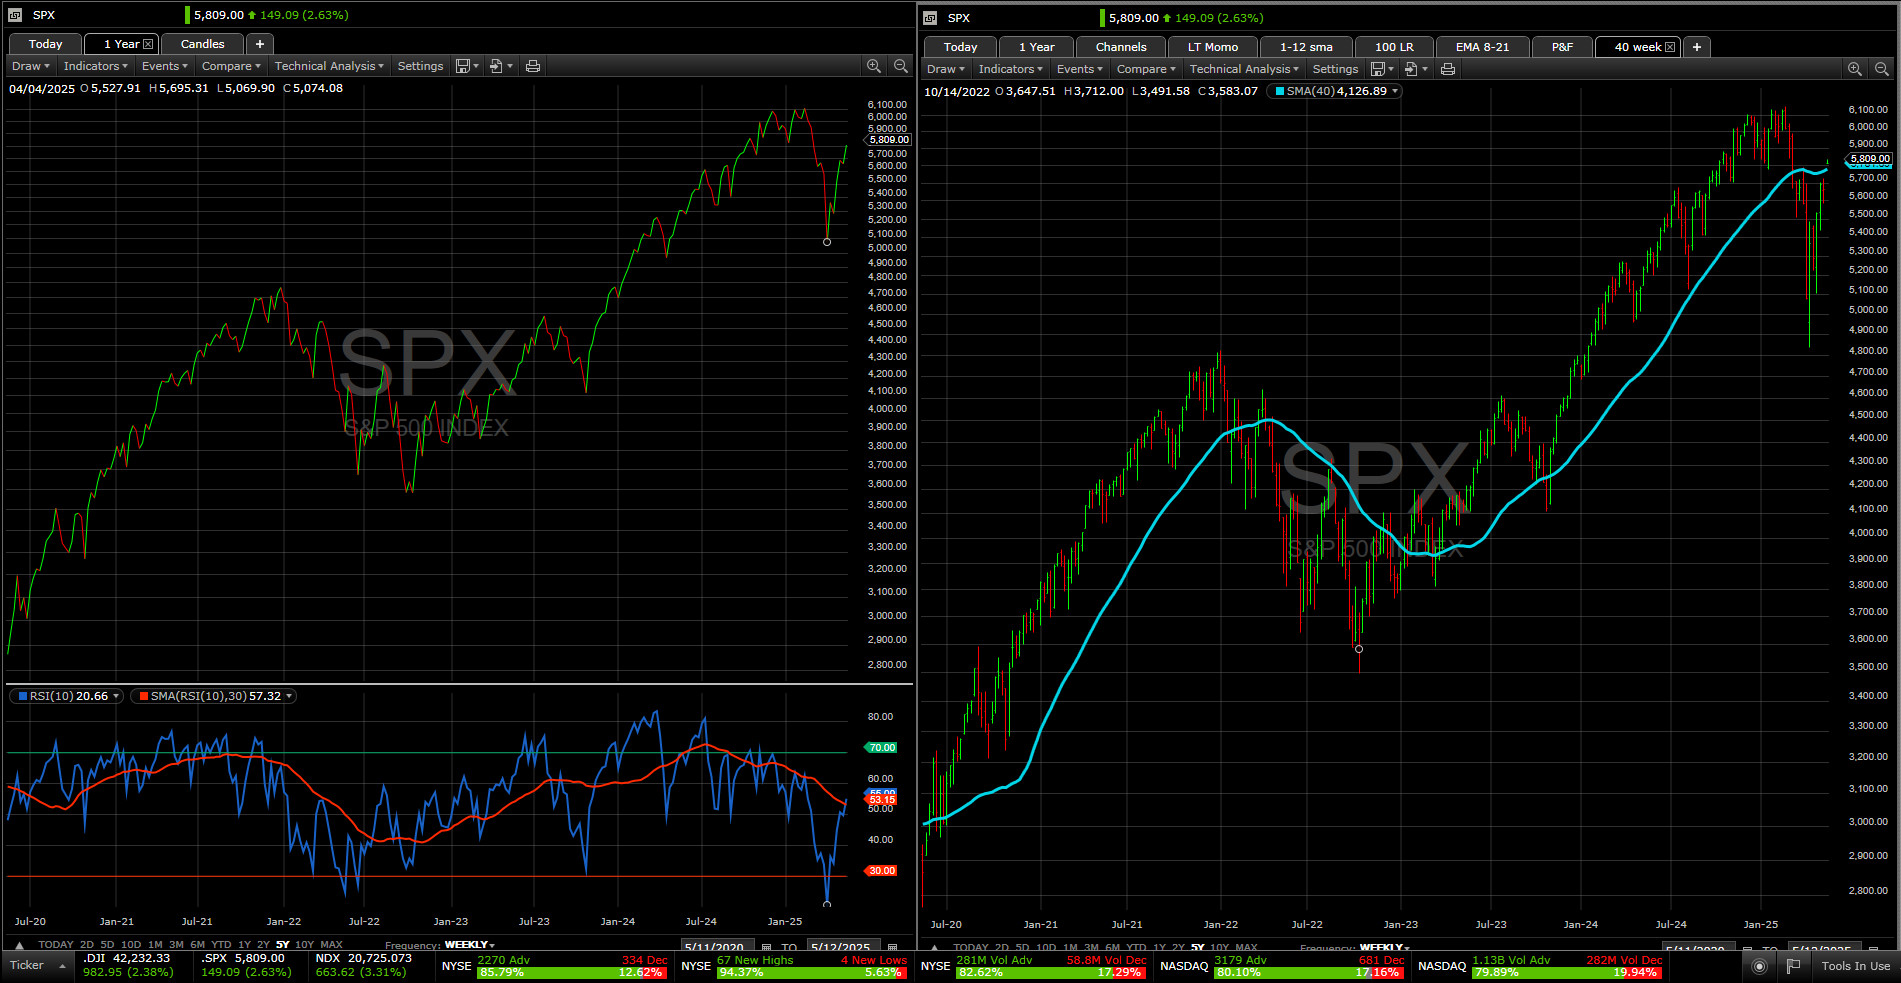Click the Tools In Use button

click(x=1855, y=966)
